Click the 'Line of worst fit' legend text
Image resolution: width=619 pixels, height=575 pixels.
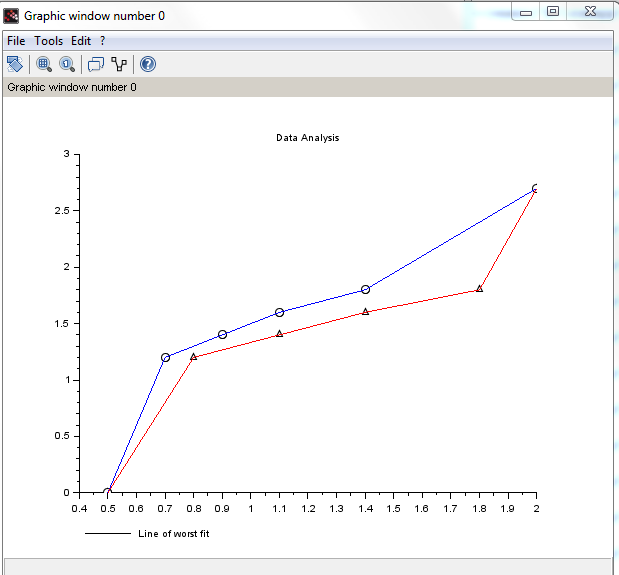(174, 534)
